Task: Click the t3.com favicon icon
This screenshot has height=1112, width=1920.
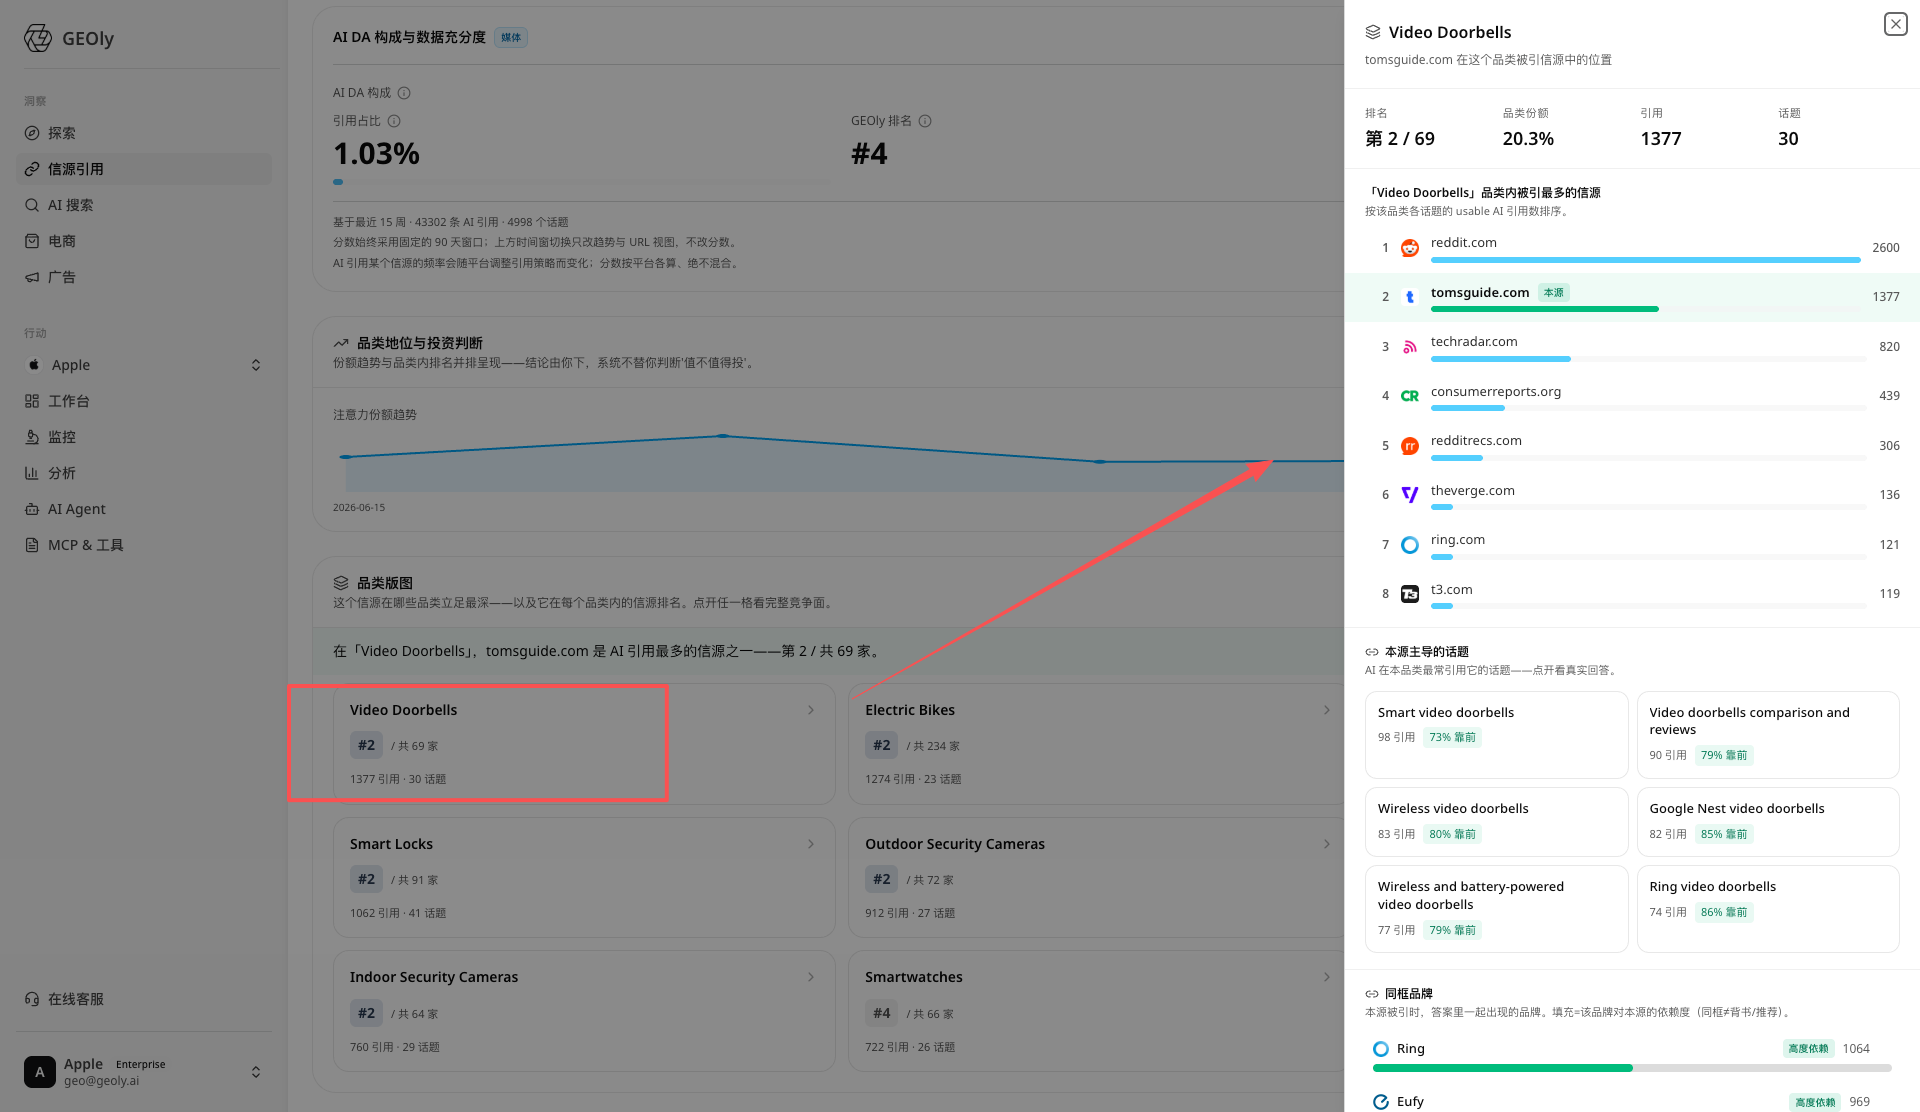Action: pyautogui.click(x=1410, y=594)
